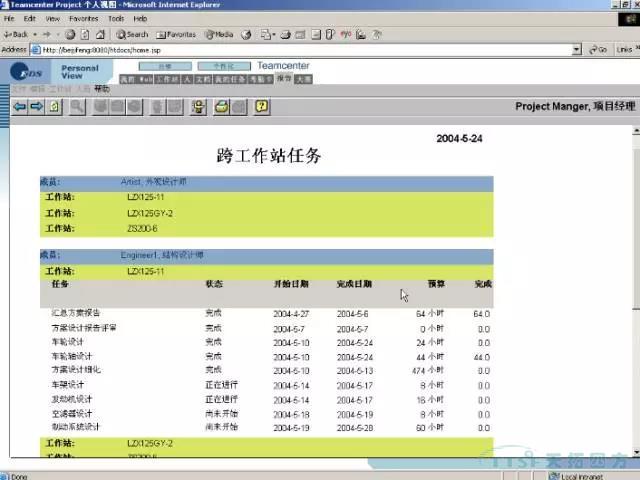640x480 pixels.
Task: Click the printer icon in Teamcenter toolbar
Action: pyautogui.click(x=222, y=106)
